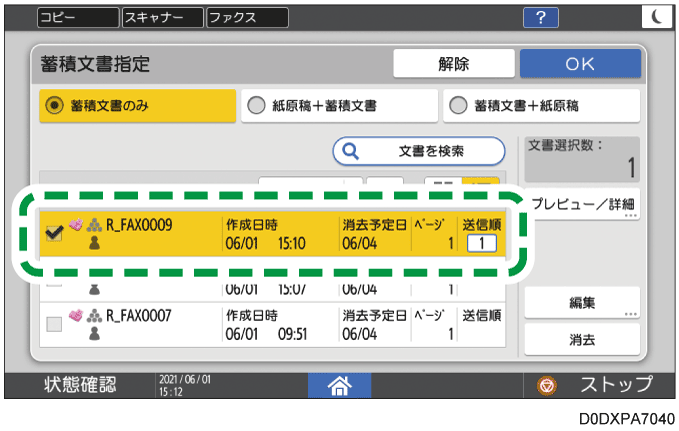Click the user icon under R_FAX0007
Screen dimensions: 679x431
click(94, 334)
